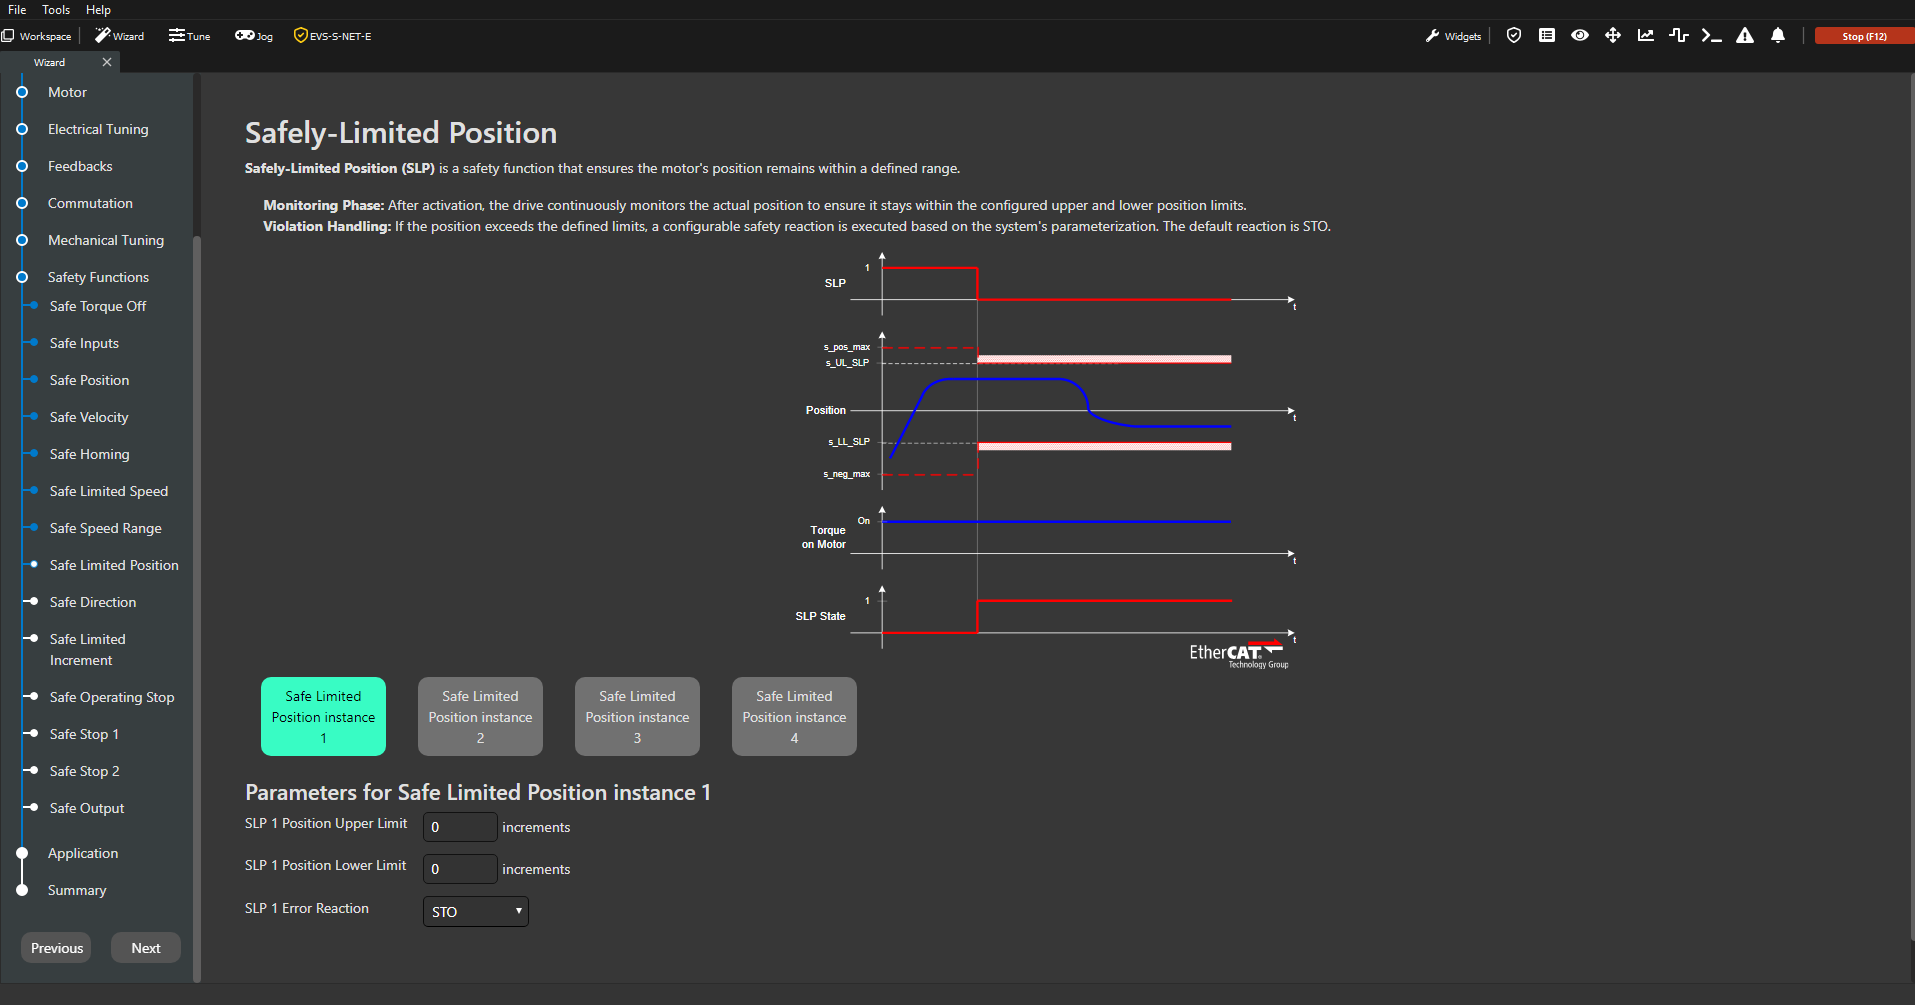Click the Next button

(146, 948)
